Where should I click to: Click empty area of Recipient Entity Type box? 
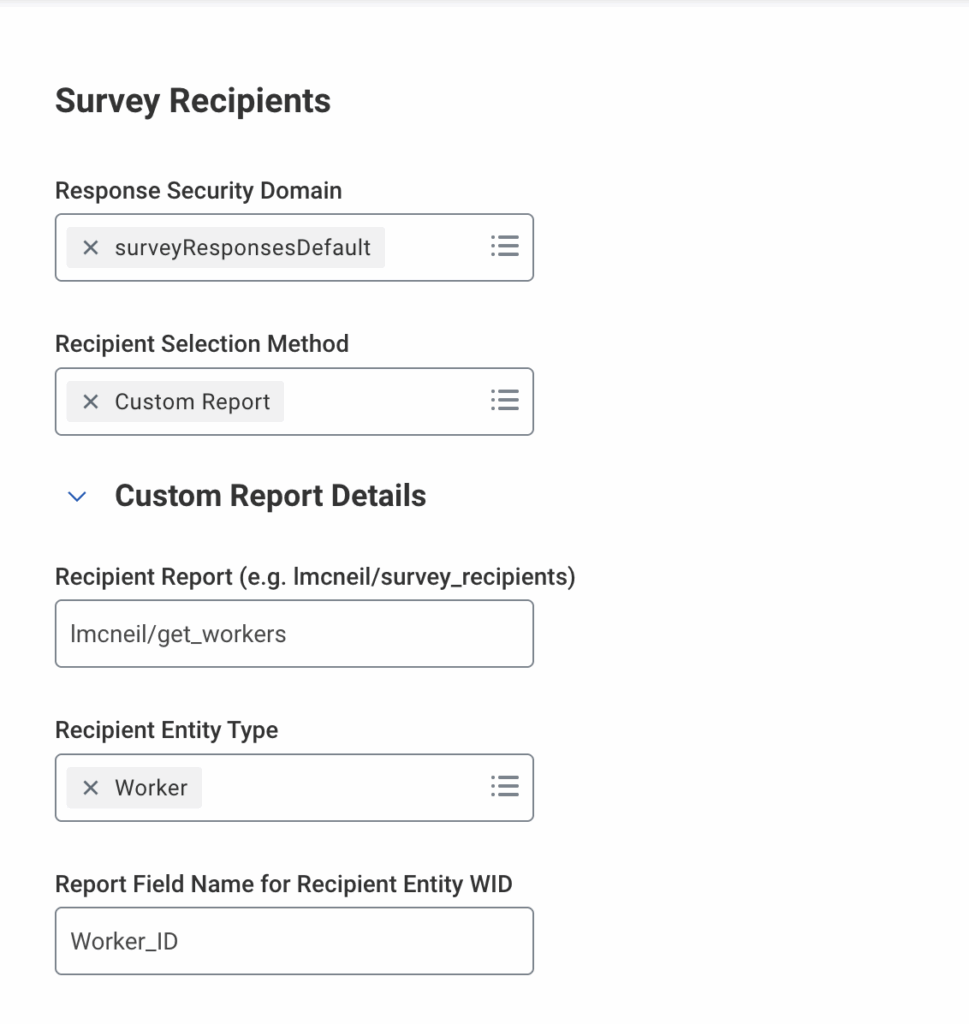[x=345, y=788]
